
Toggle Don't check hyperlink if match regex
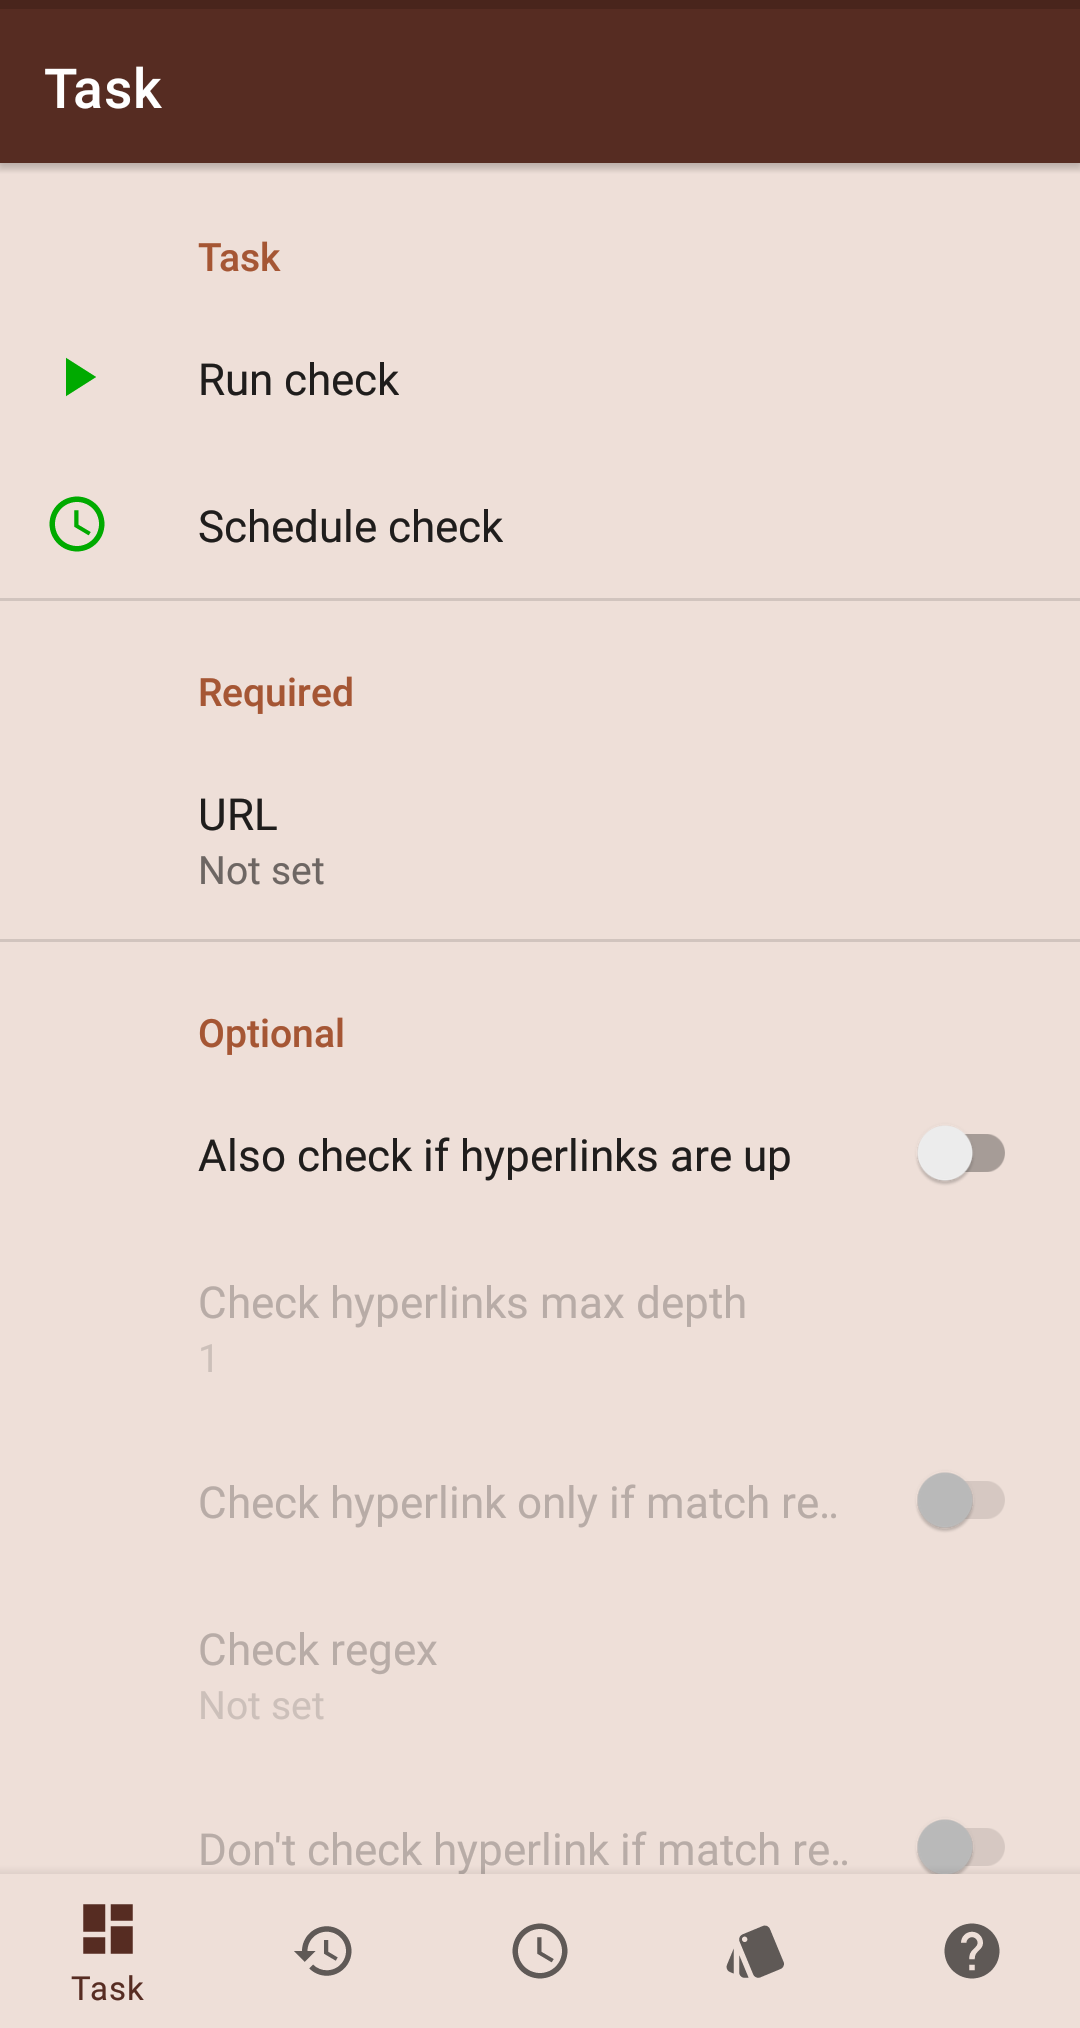tap(960, 1847)
